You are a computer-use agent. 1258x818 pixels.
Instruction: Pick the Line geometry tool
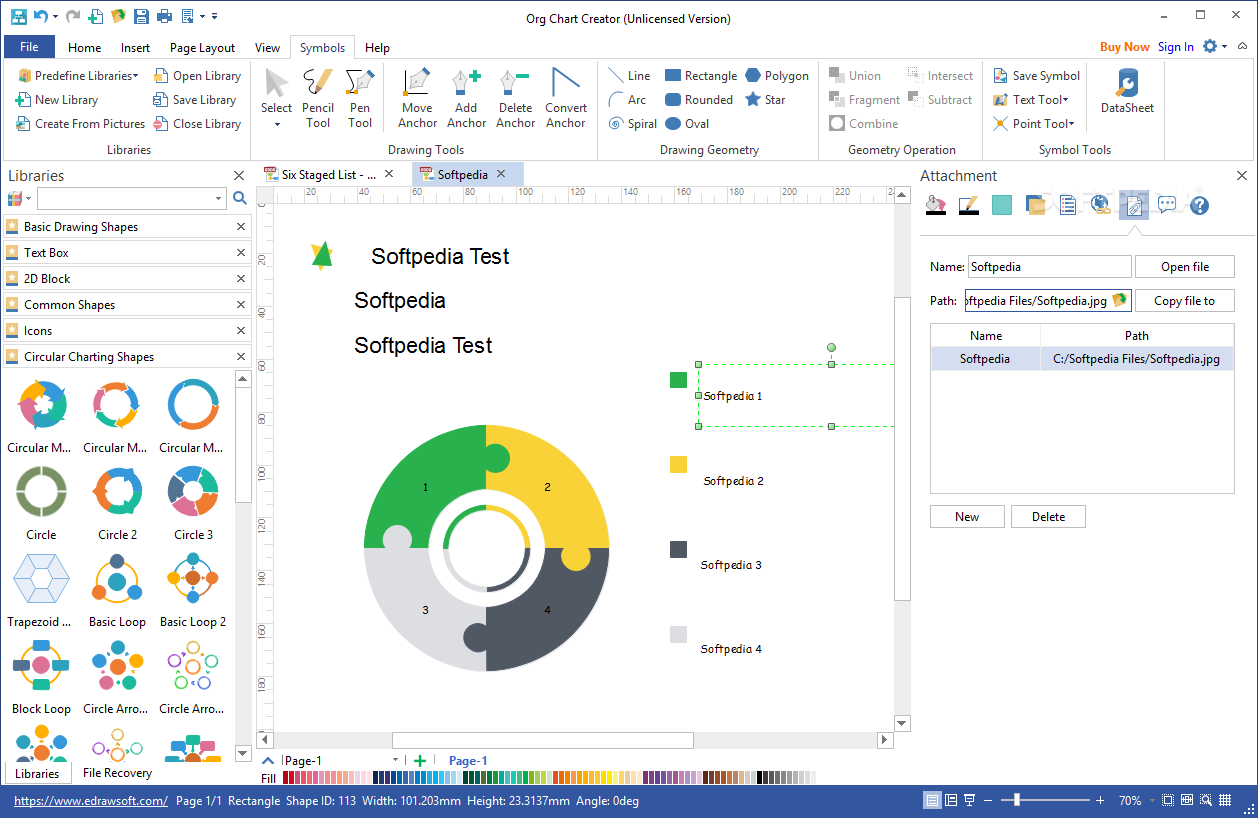(x=630, y=76)
